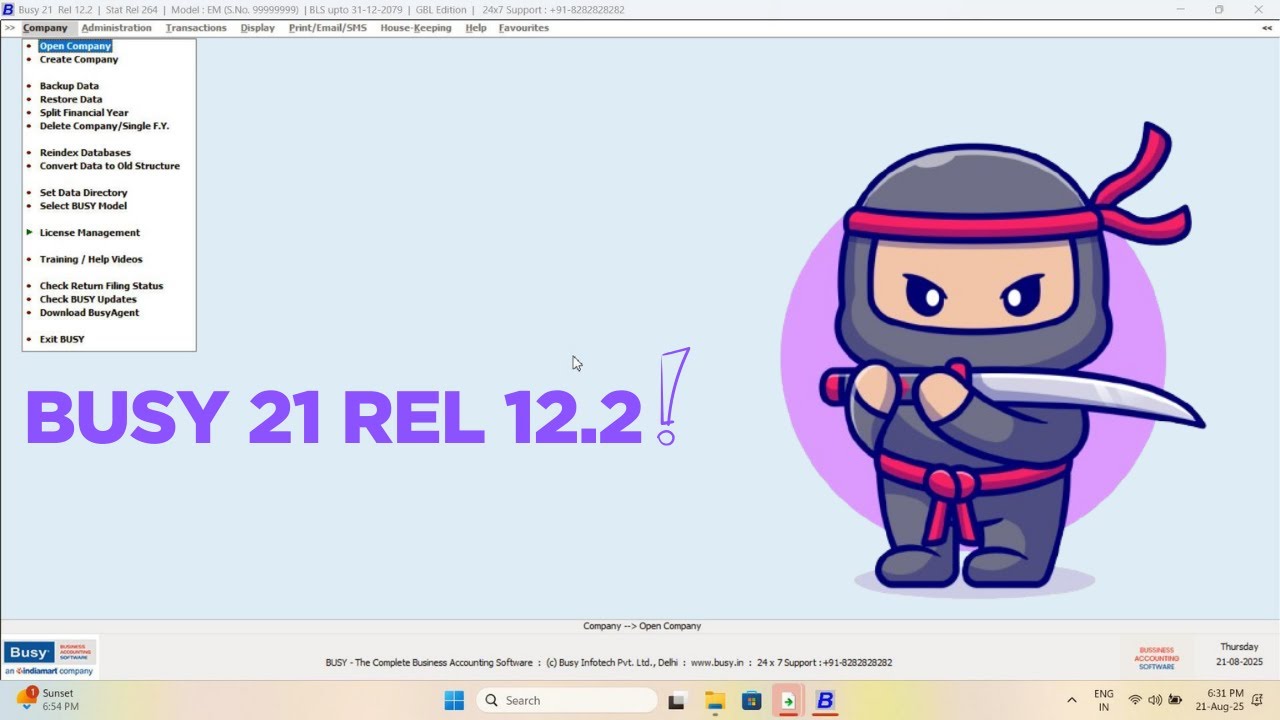Viewport: 1280px width, 720px height.
Task: Click the taskbar Search box
Action: (566, 700)
